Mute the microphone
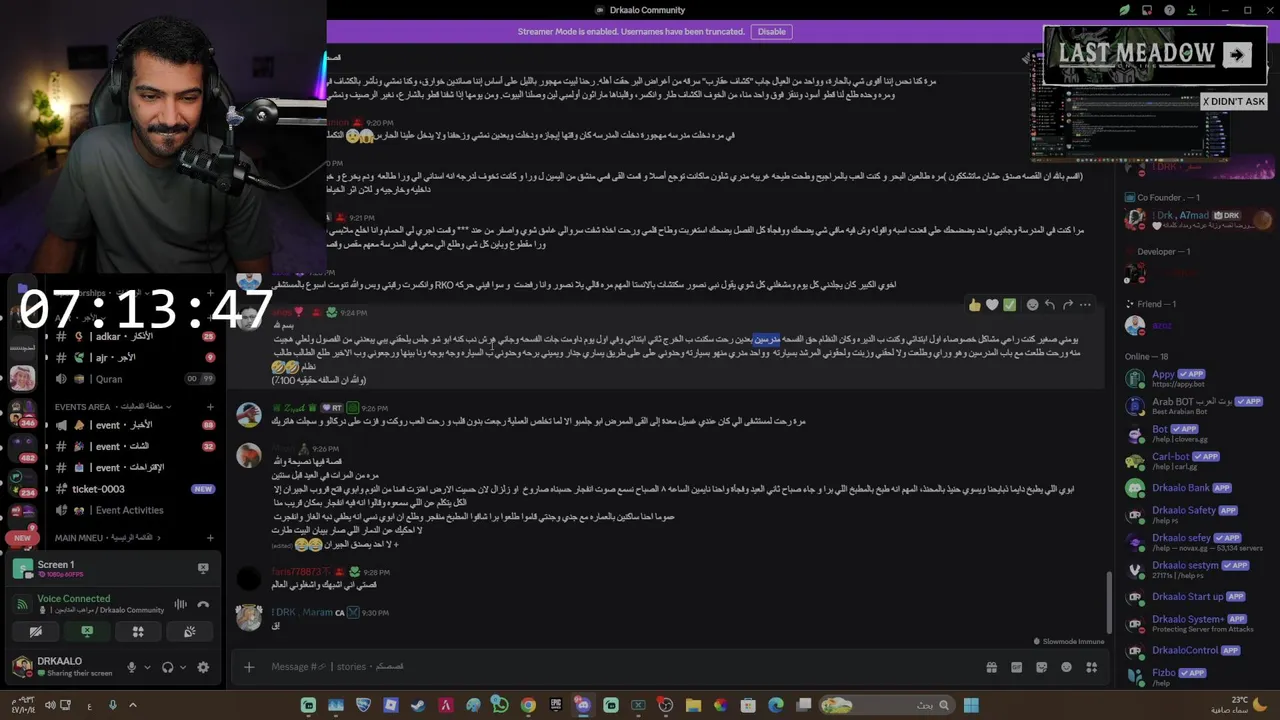Viewport: 1280px width, 720px height. pyautogui.click(x=131, y=667)
